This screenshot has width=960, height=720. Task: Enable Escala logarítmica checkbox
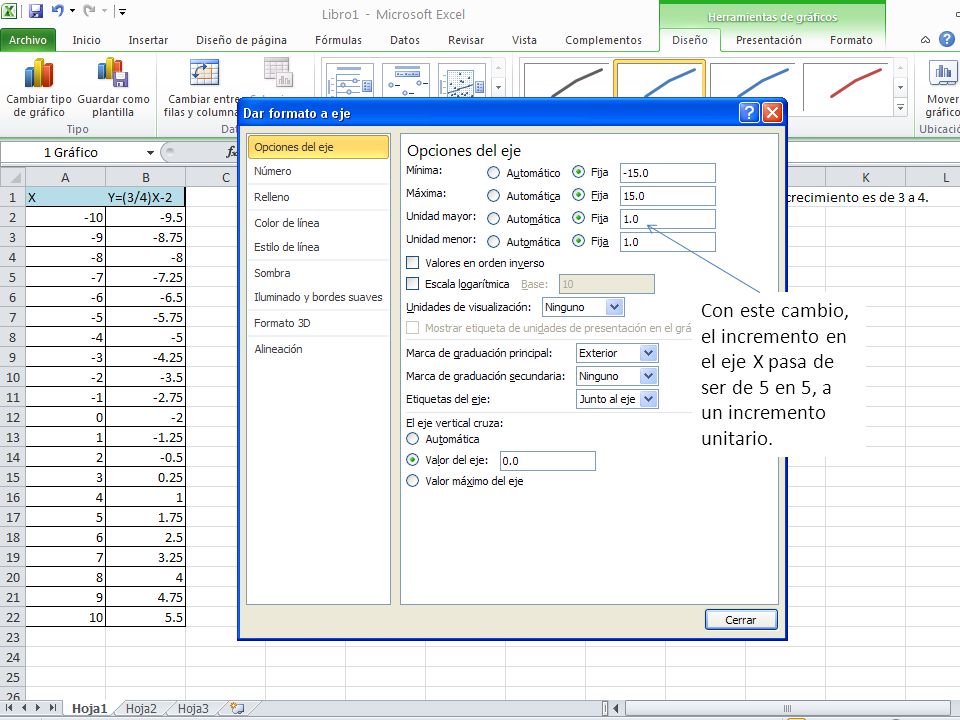[413, 283]
